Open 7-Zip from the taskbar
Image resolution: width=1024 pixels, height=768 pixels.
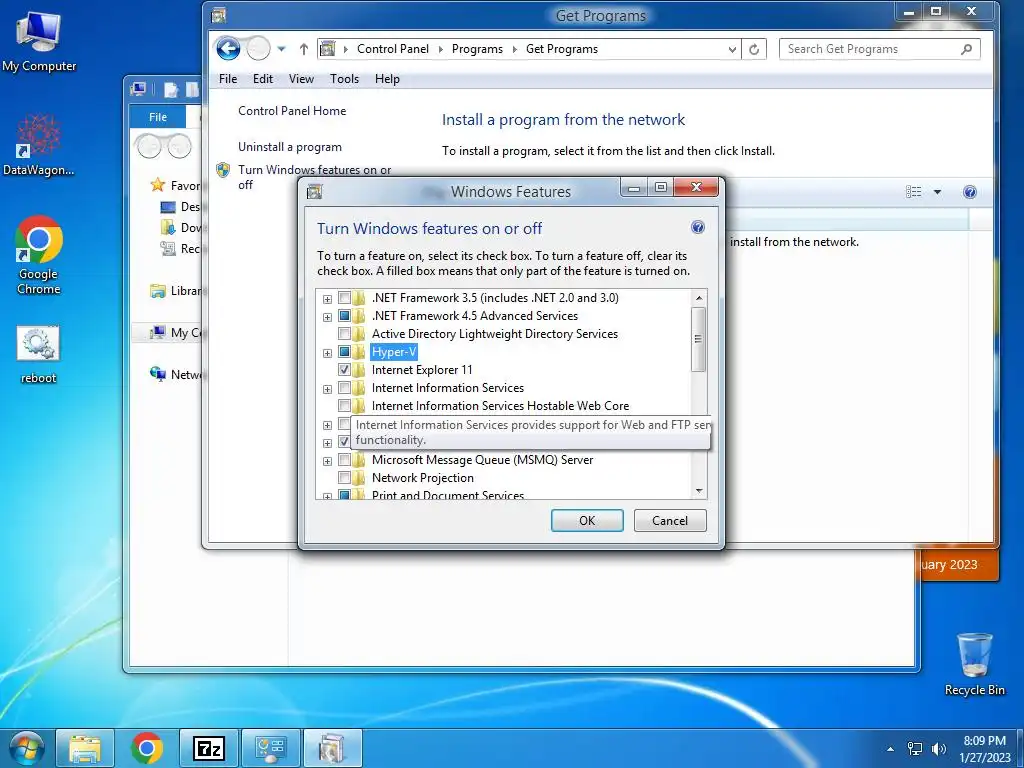209,748
